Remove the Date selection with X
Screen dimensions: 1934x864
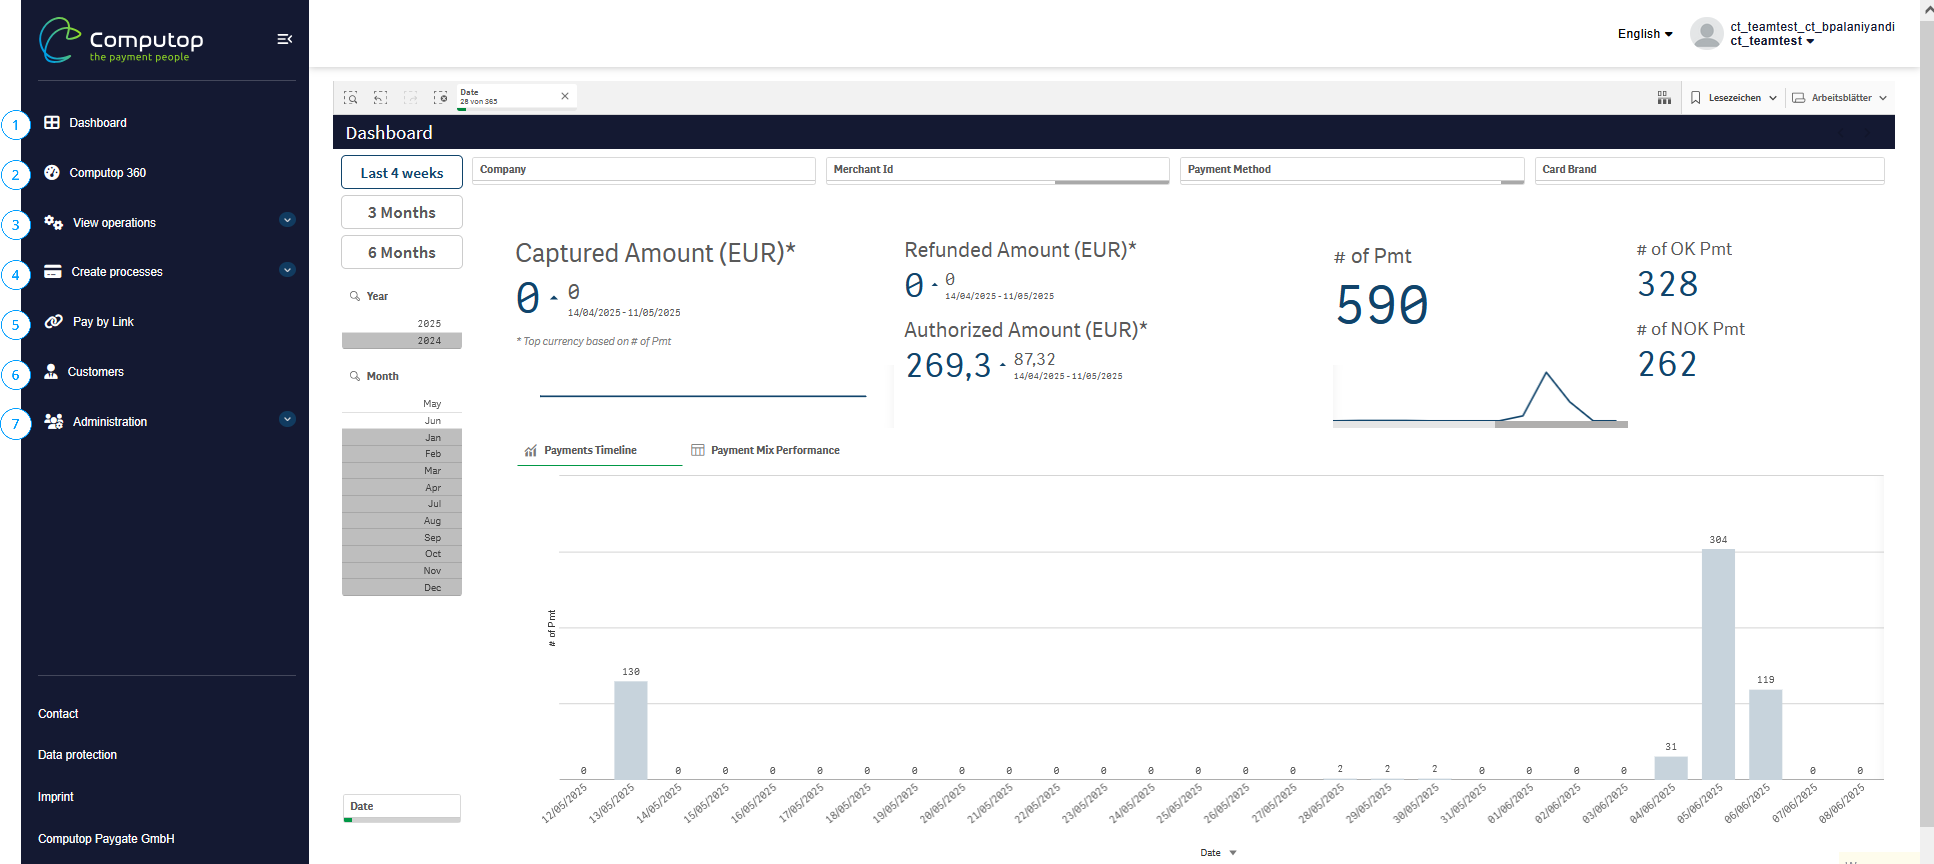coord(565,96)
